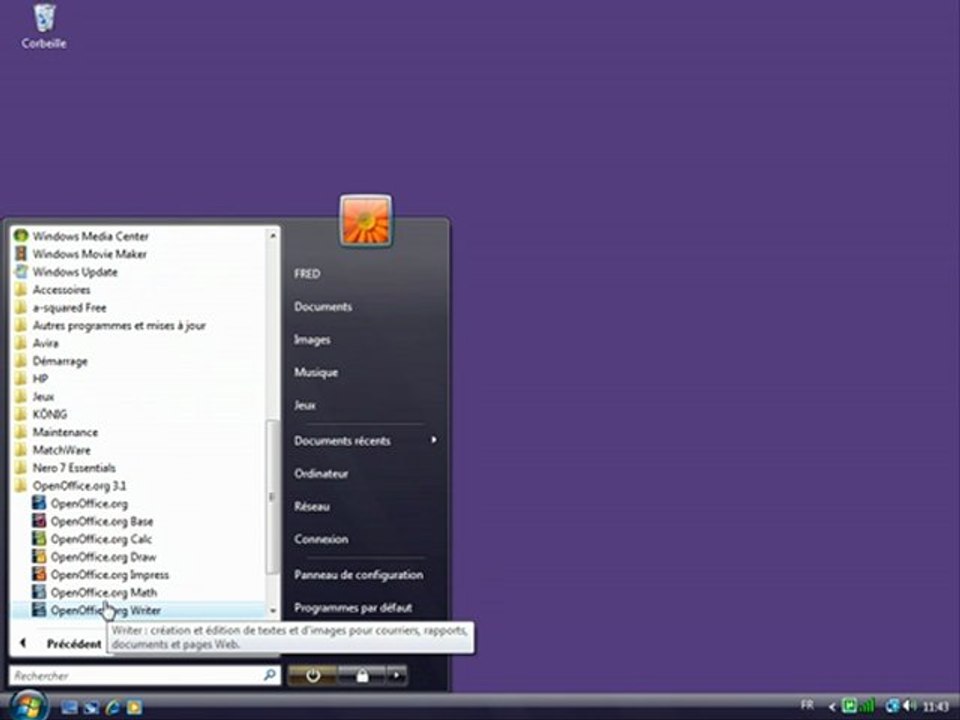The width and height of the screenshot is (960, 720).
Task: Click the FR language indicator
Action: (808, 705)
